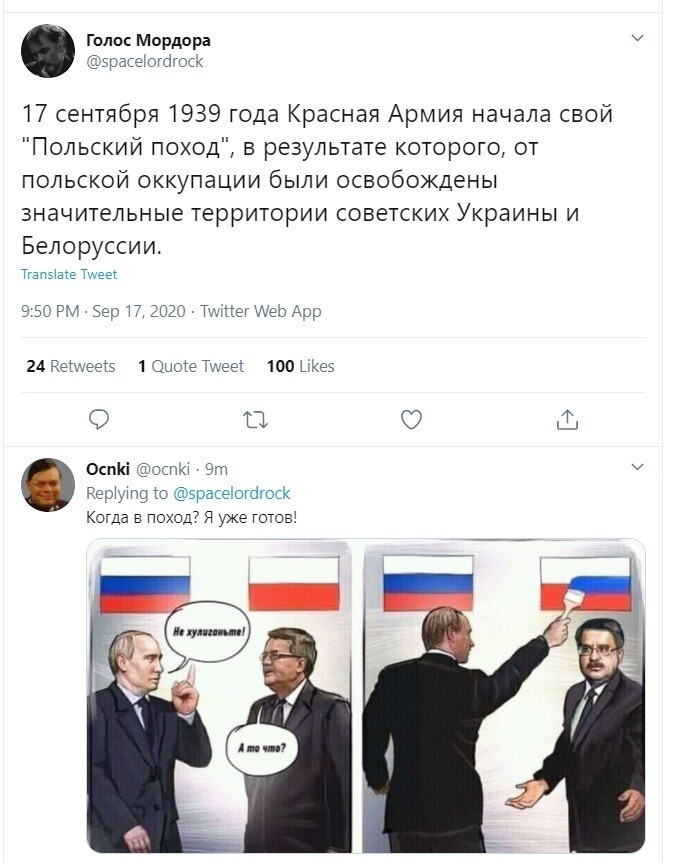
Task: Like the tweet with the heart icon
Action: [x=411, y=420]
